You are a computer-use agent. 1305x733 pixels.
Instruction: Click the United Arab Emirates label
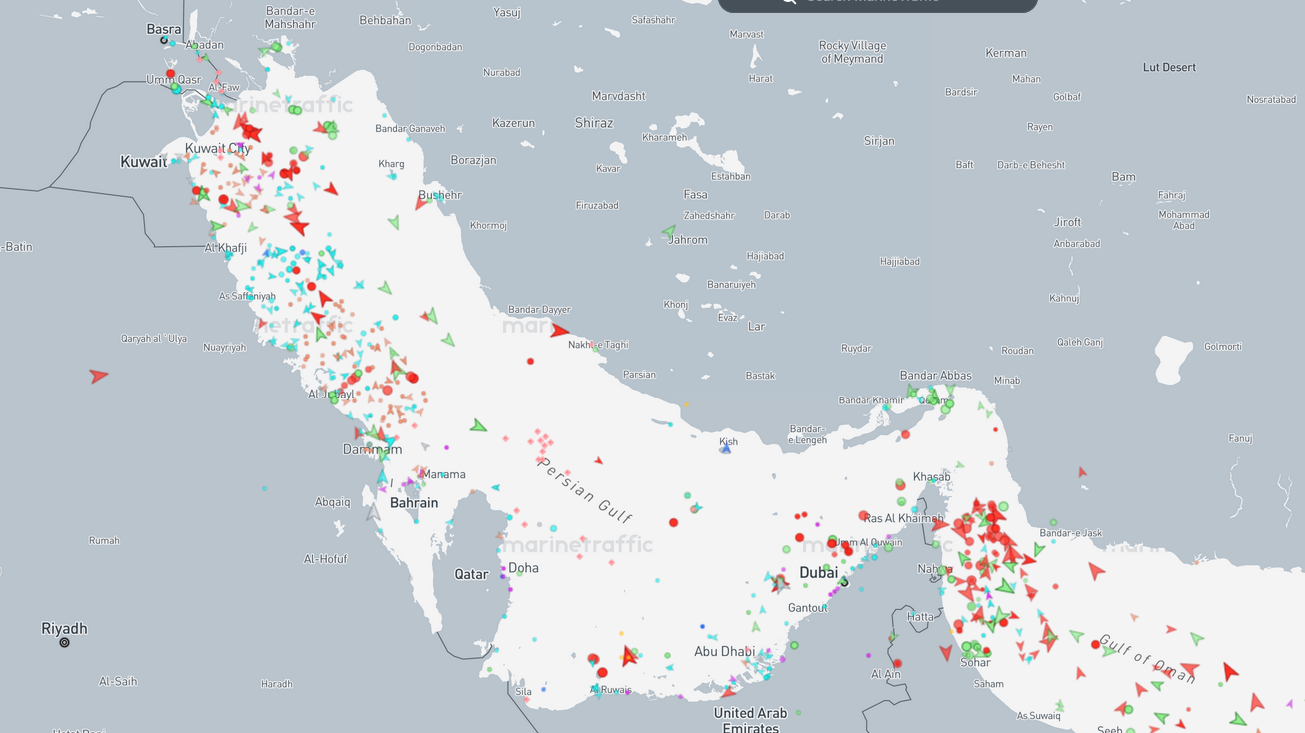pos(750,720)
